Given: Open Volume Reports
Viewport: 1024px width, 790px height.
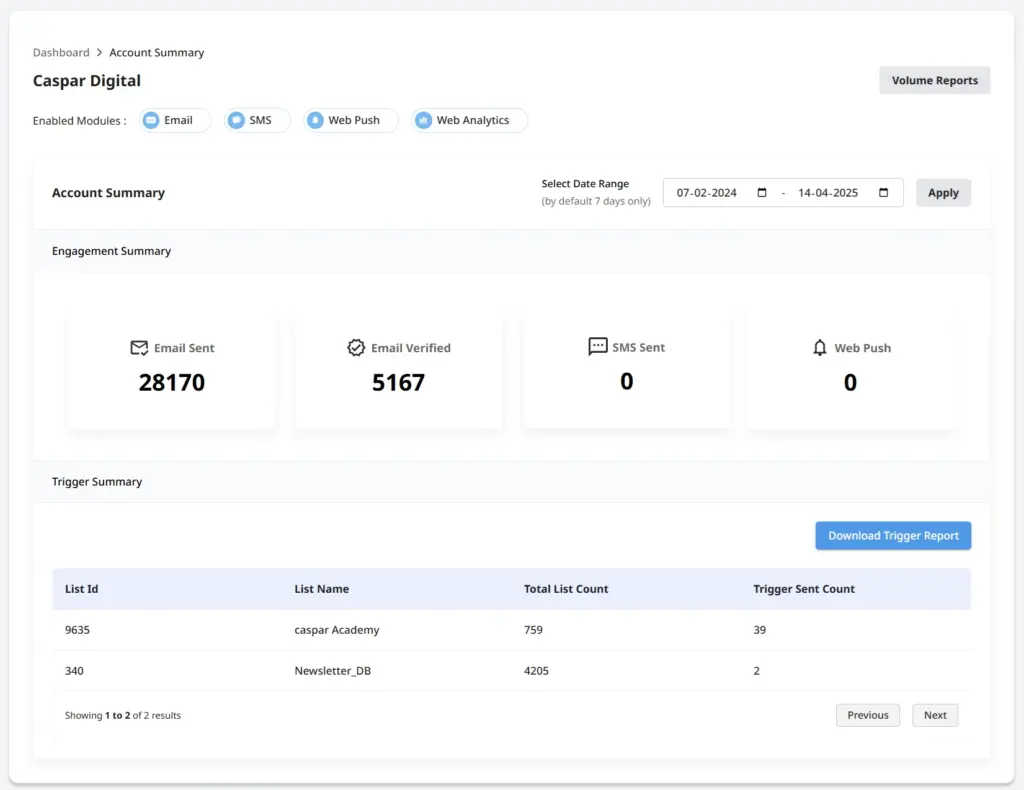Looking at the screenshot, I should click(x=935, y=80).
